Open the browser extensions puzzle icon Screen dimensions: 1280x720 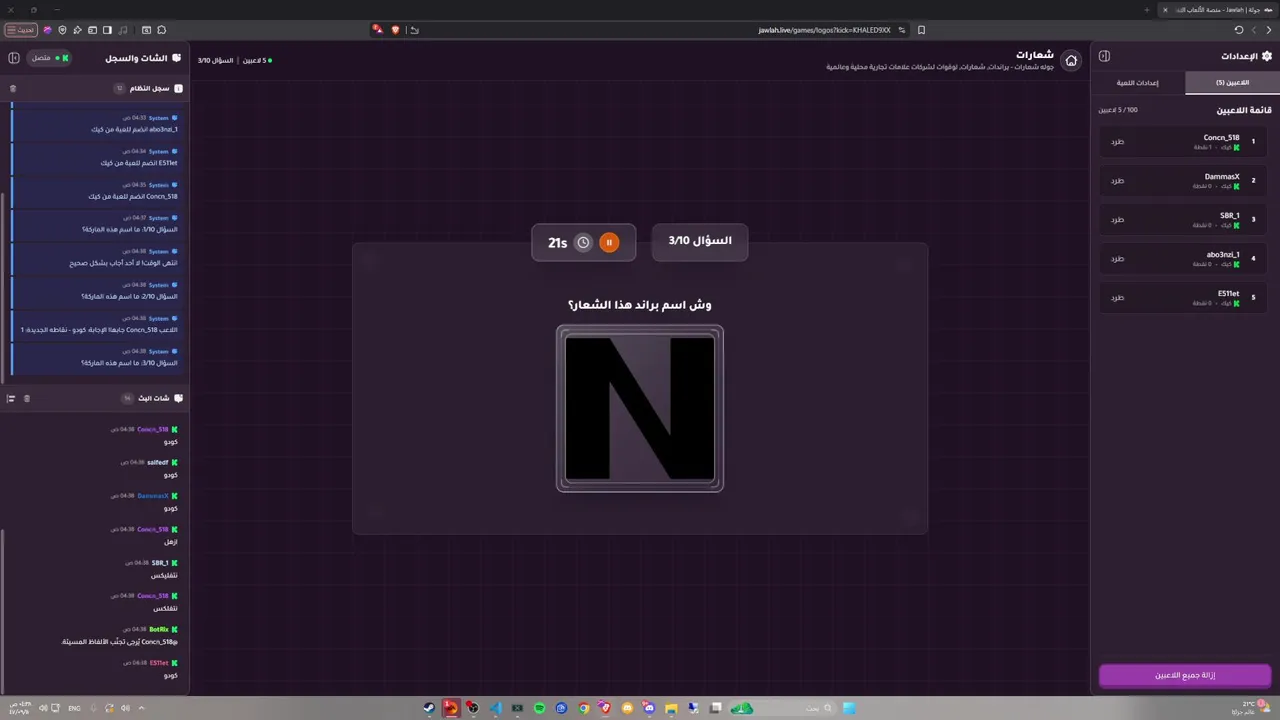(161, 30)
